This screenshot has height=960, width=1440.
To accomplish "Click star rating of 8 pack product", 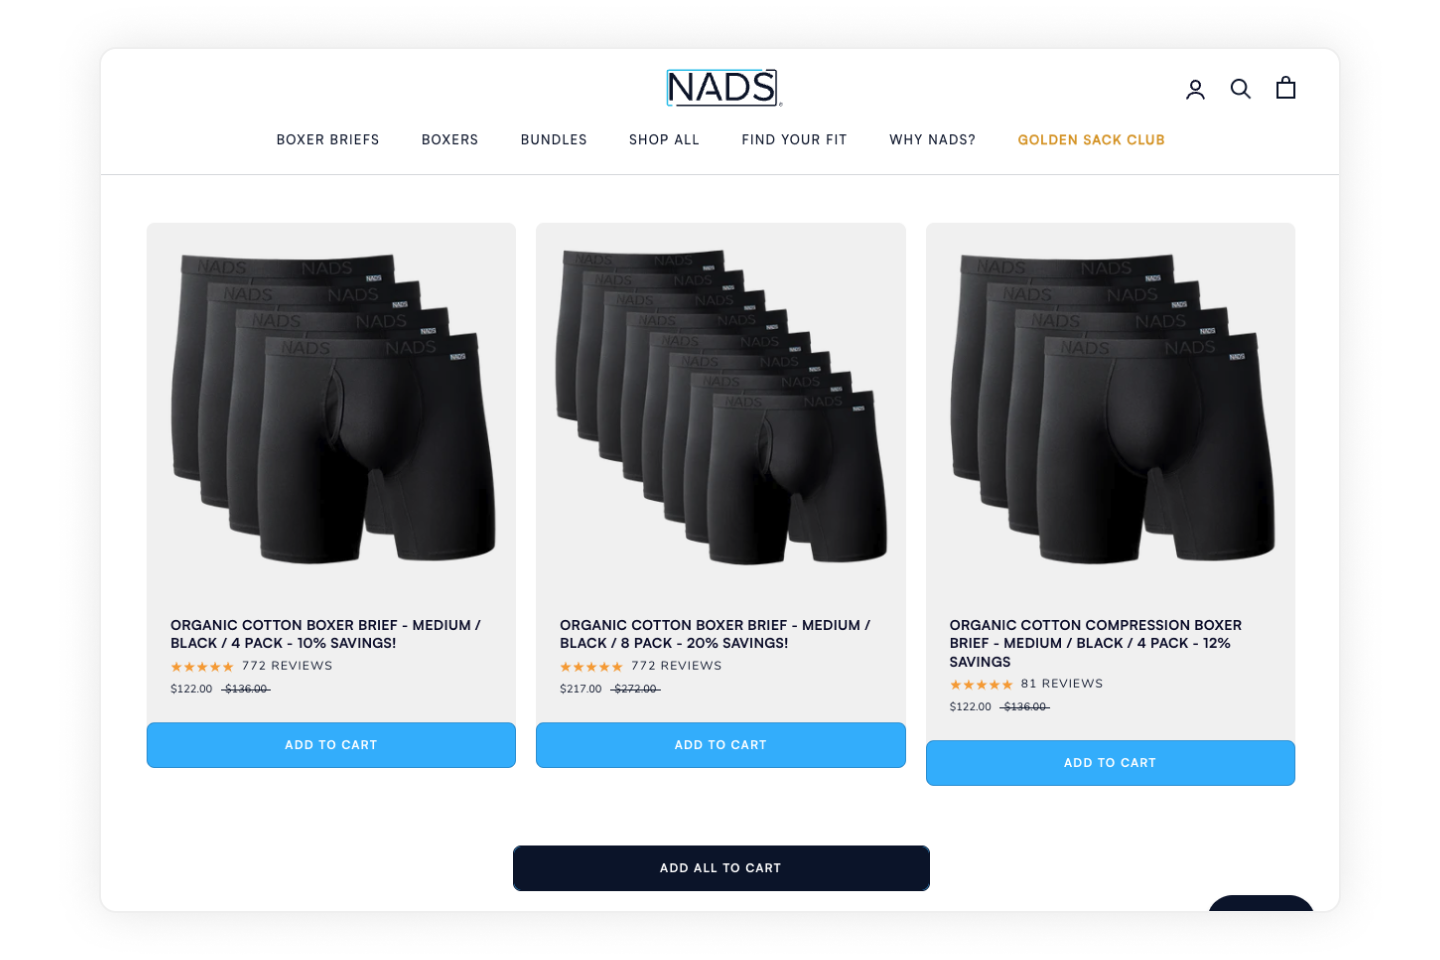I will click(x=591, y=666).
